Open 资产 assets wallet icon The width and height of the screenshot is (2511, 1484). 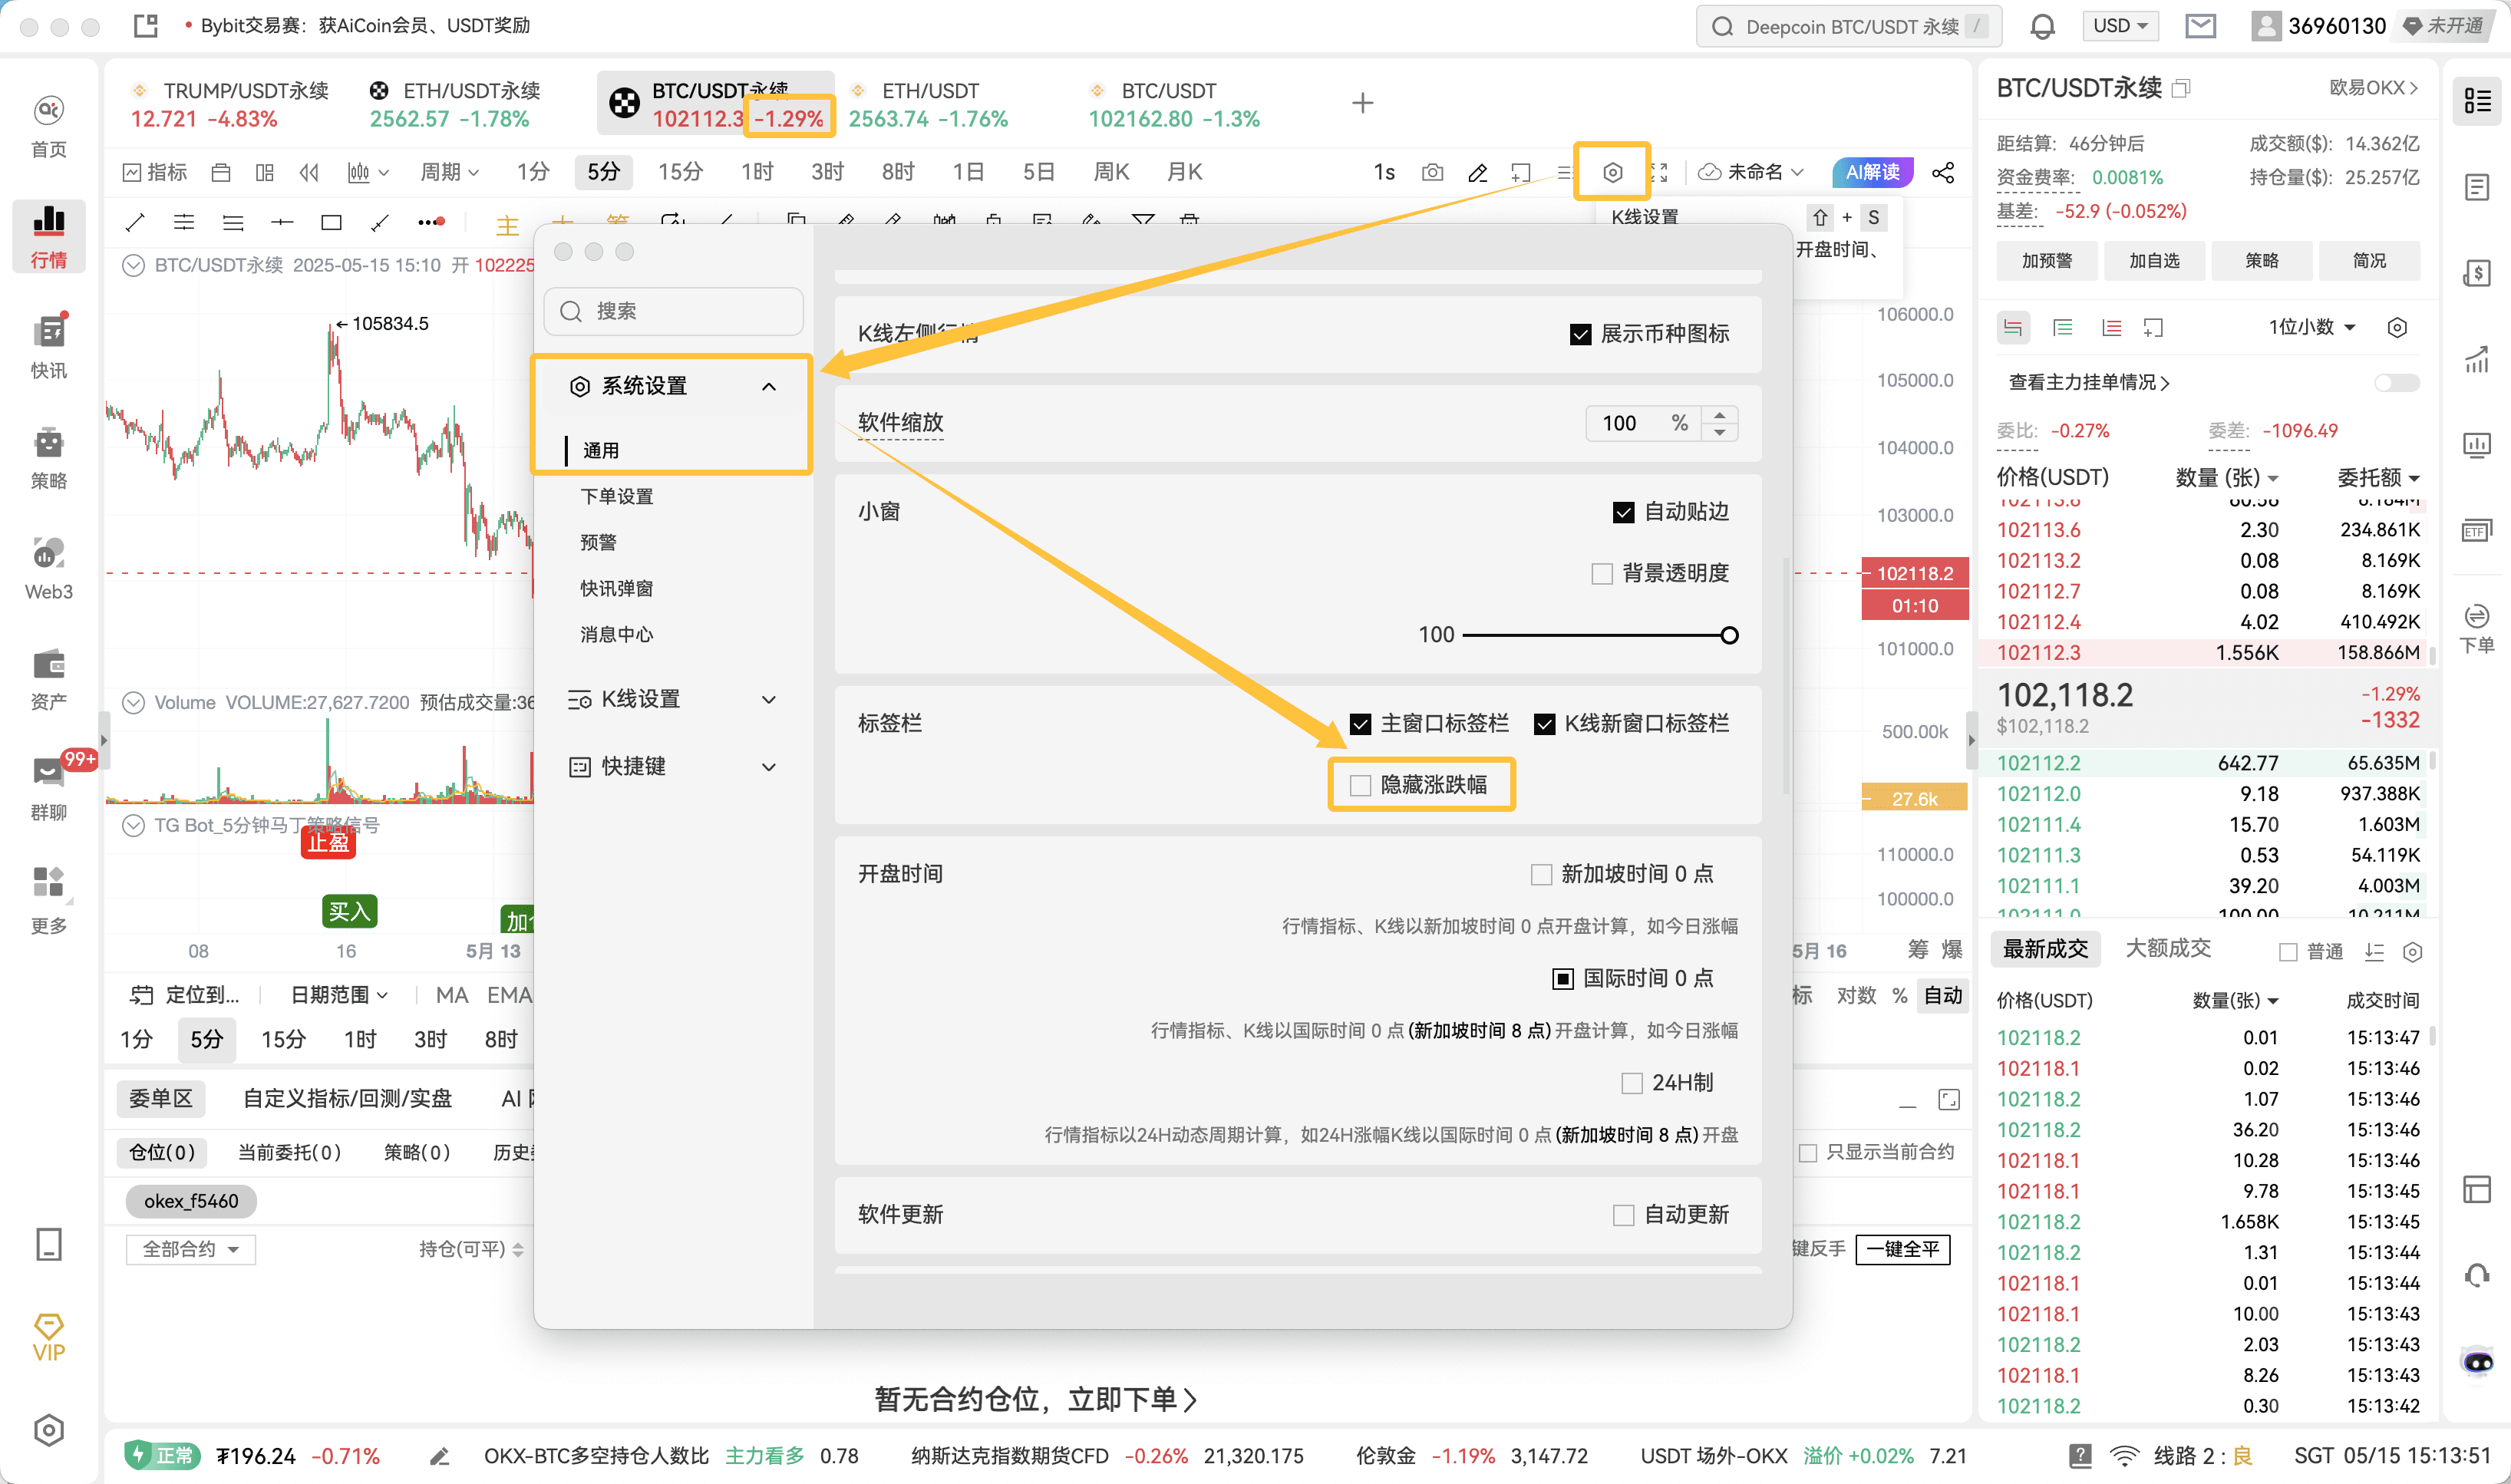click(x=48, y=679)
